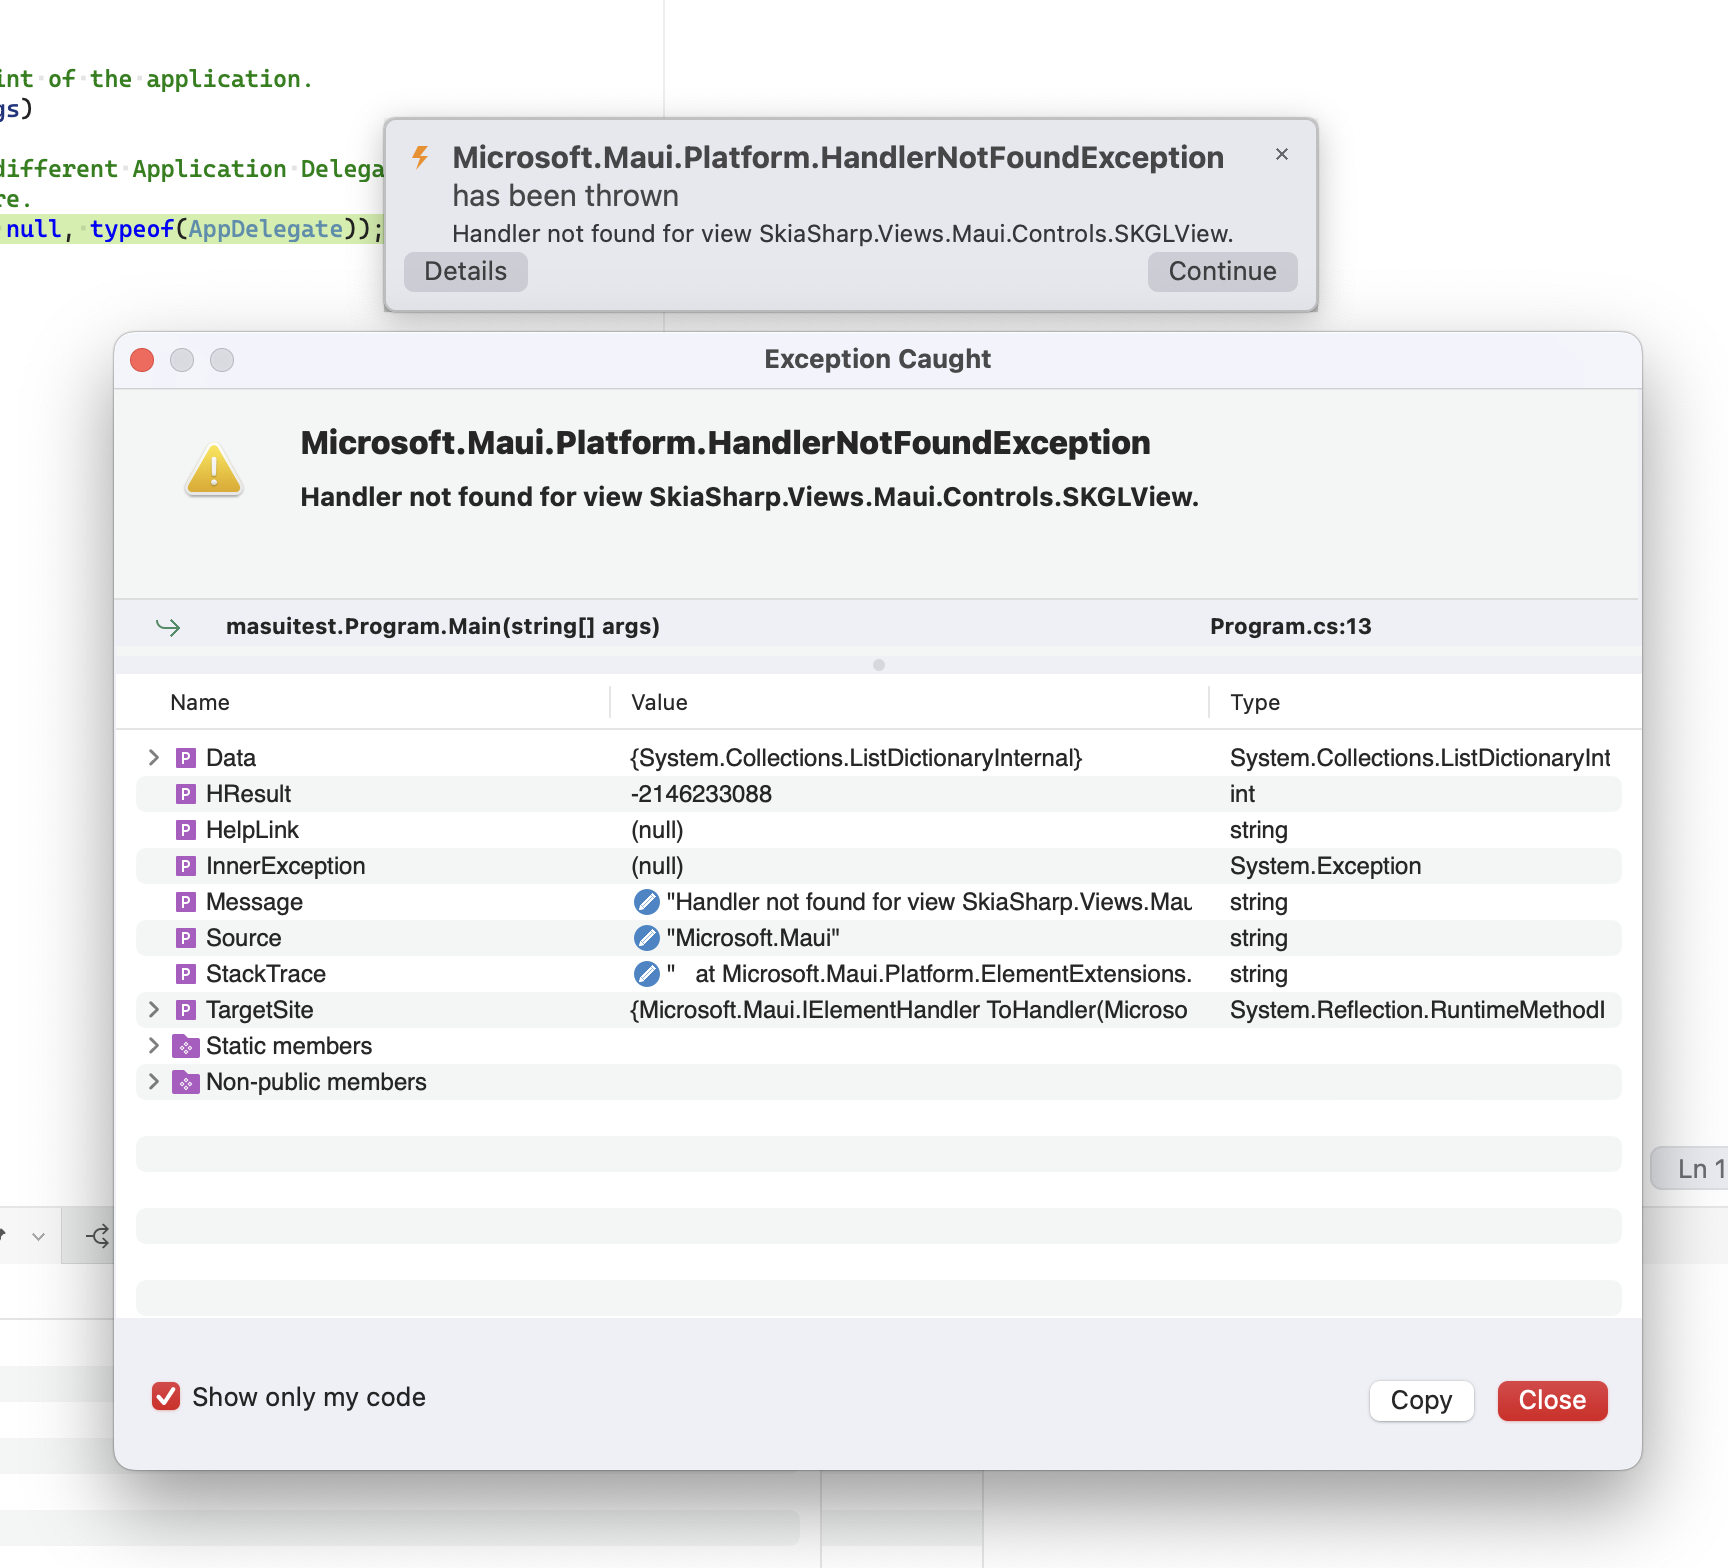1728x1568 pixels.
Task: Click the Details button in the exception popup
Action: [x=465, y=271]
